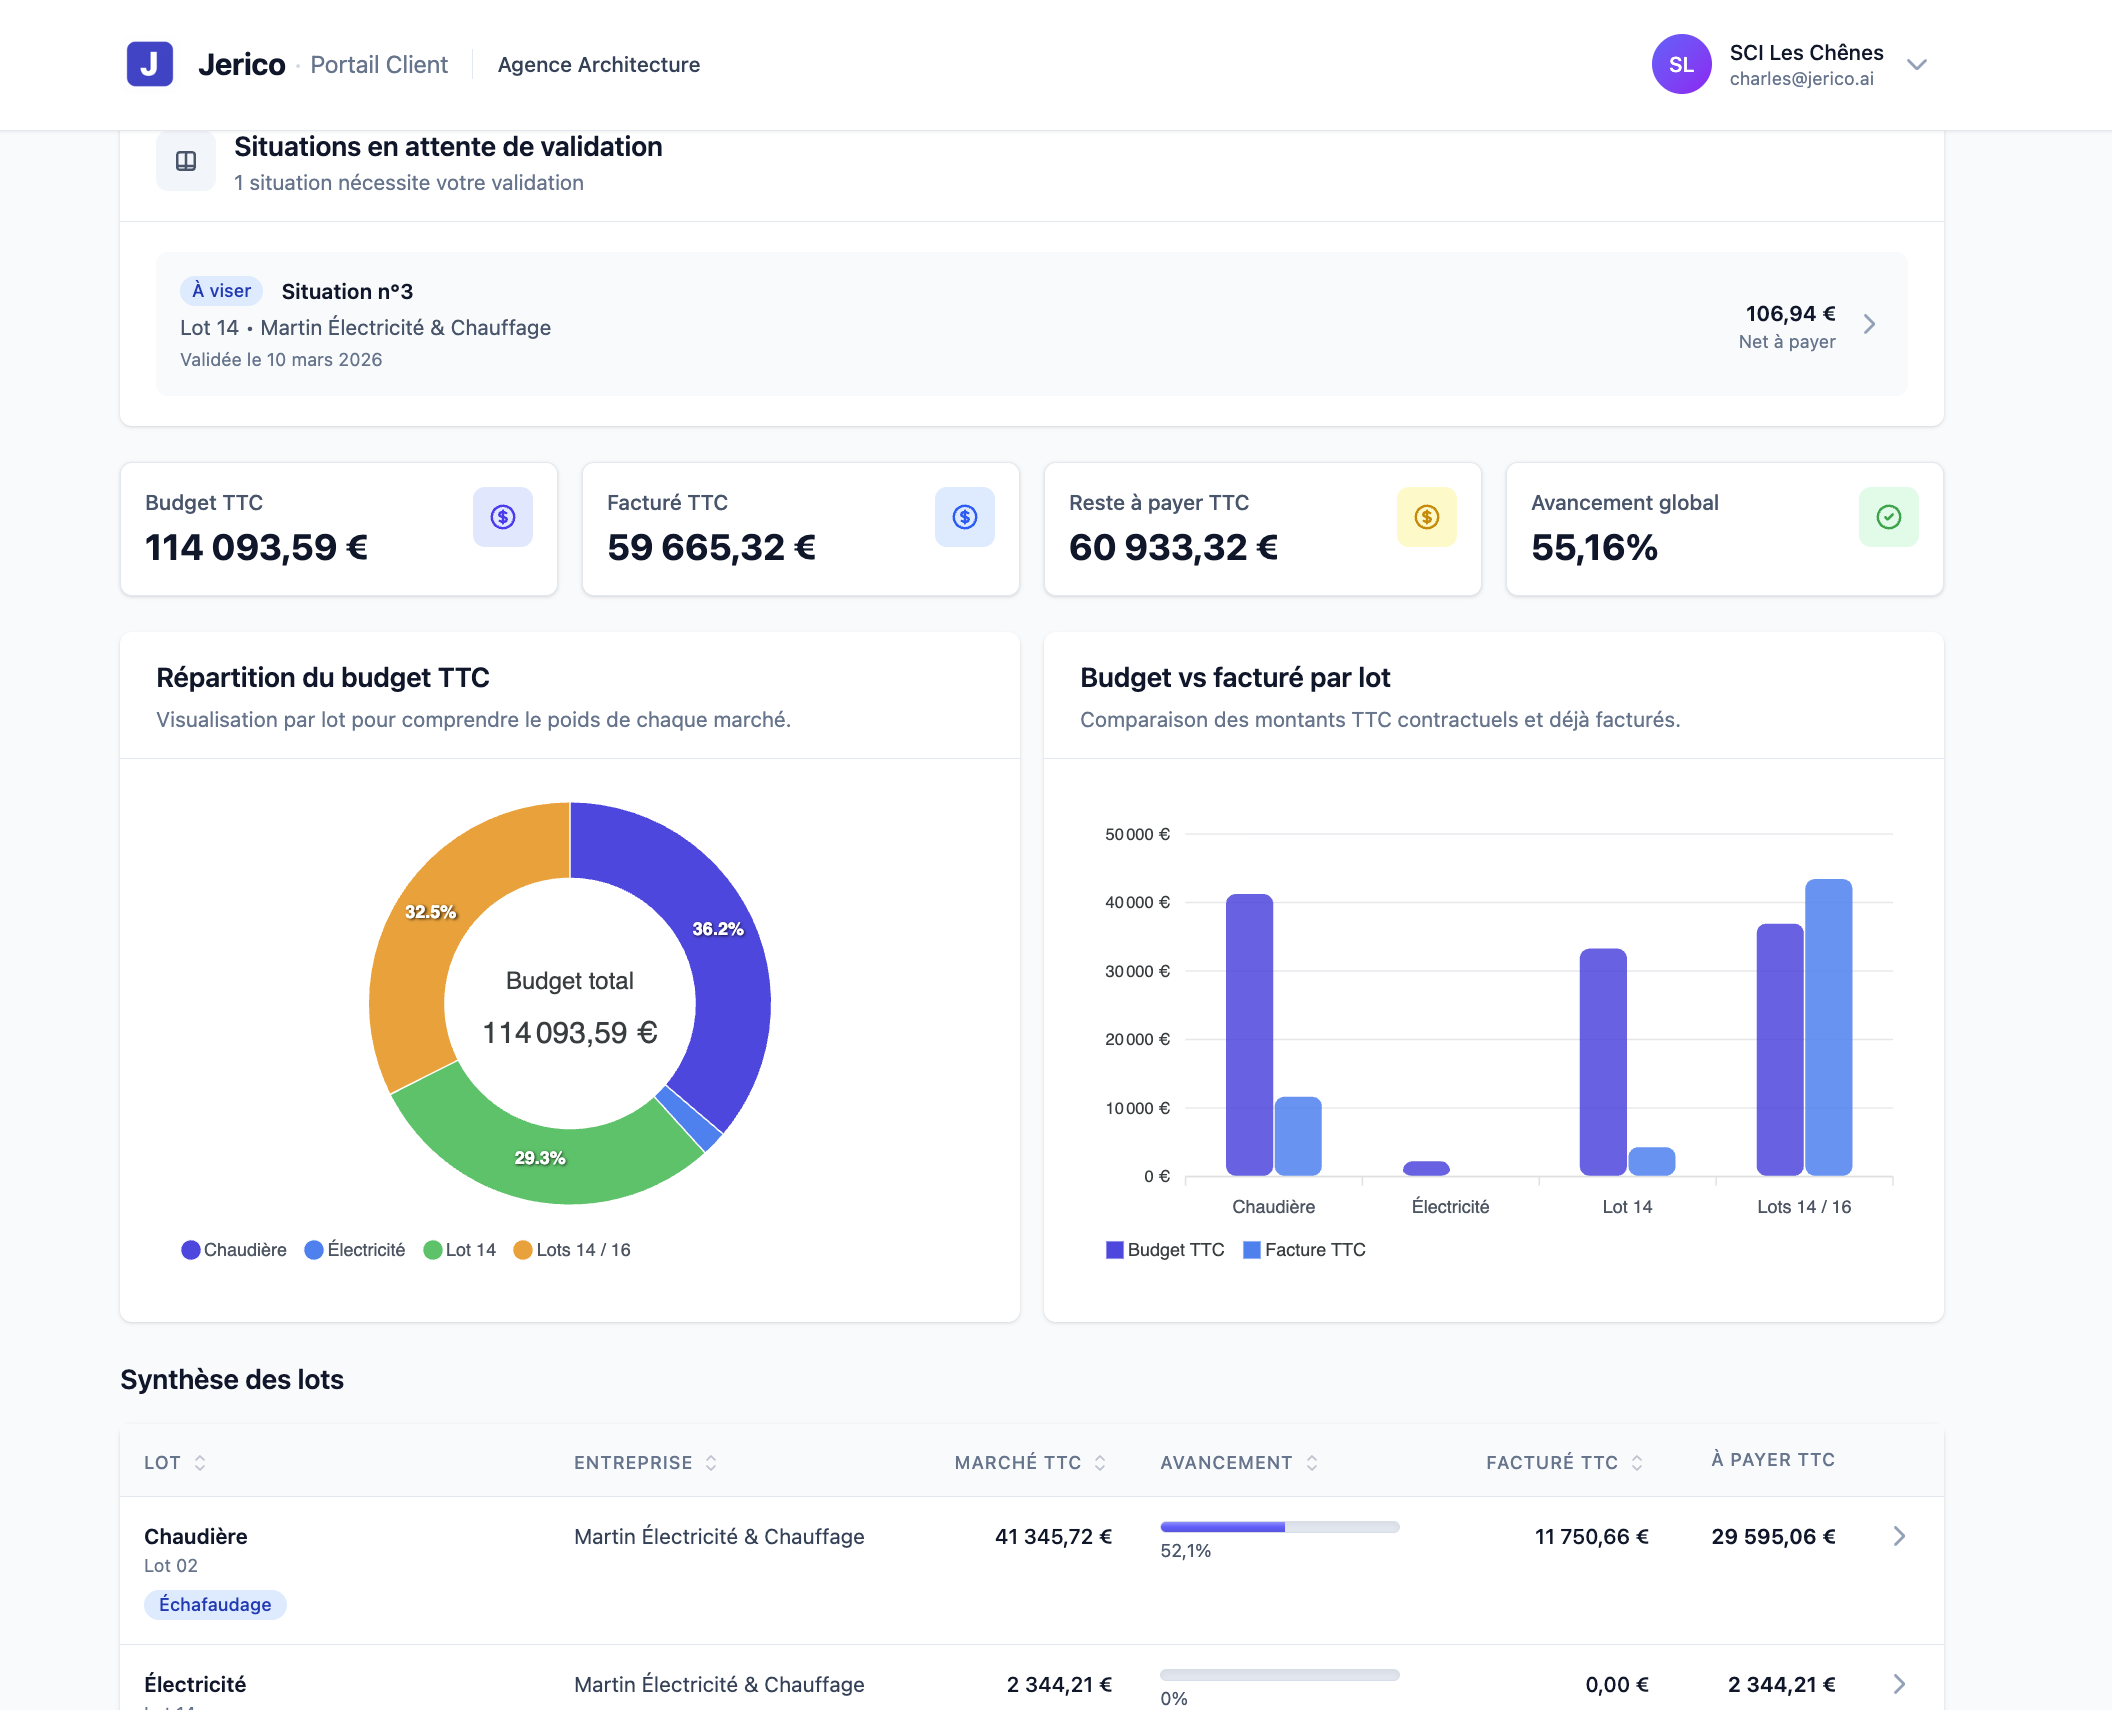Screen dimensions: 2112x1710
Task: Open Chaudière lot row via its chevron
Action: coord(1899,1536)
